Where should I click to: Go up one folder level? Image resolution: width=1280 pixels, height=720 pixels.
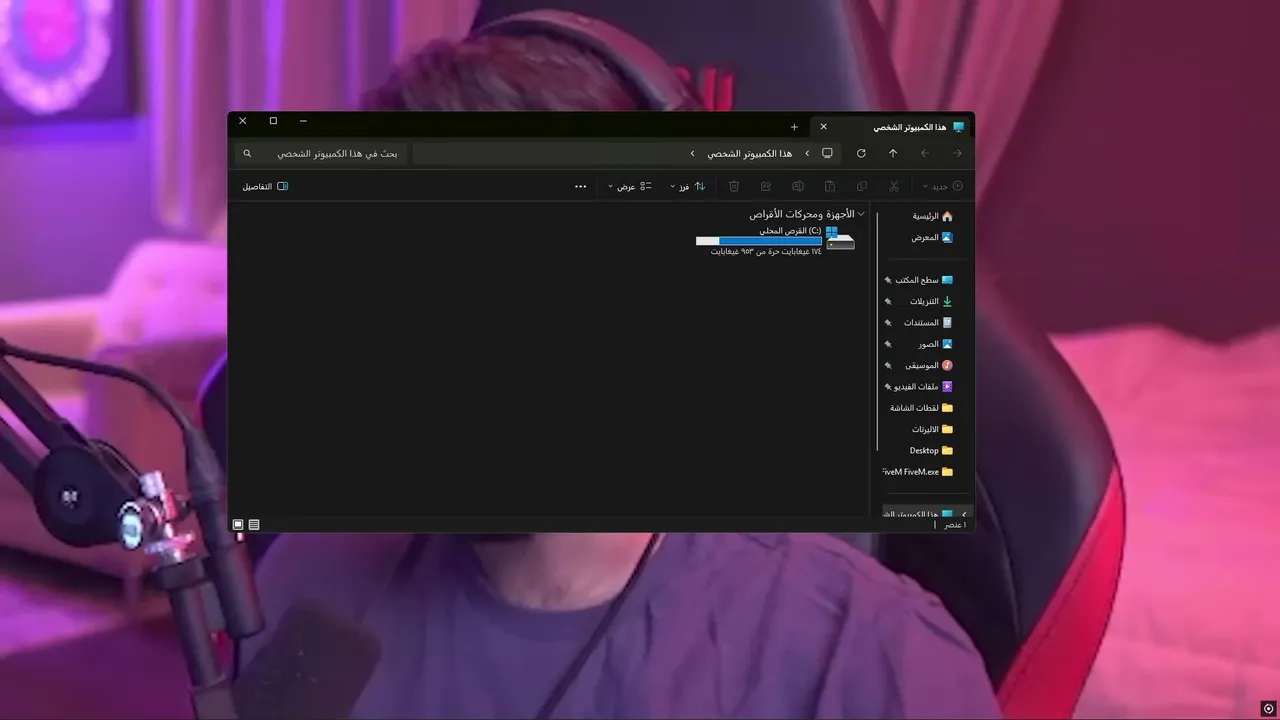[893, 153]
